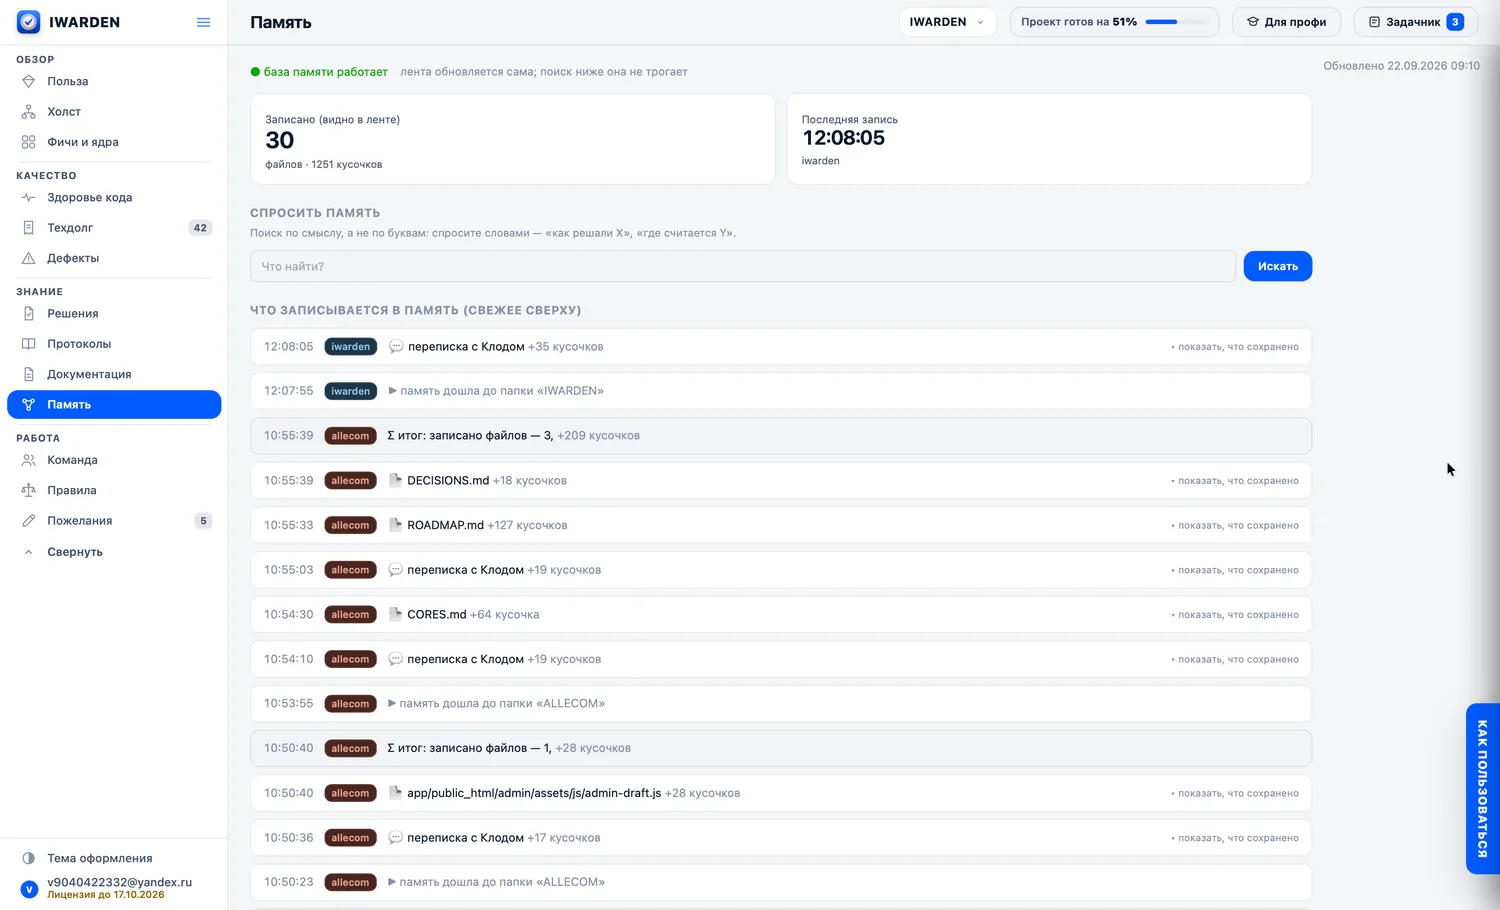Open the IWARDEN project dropdown
The width and height of the screenshot is (1500, 910).
947,22
